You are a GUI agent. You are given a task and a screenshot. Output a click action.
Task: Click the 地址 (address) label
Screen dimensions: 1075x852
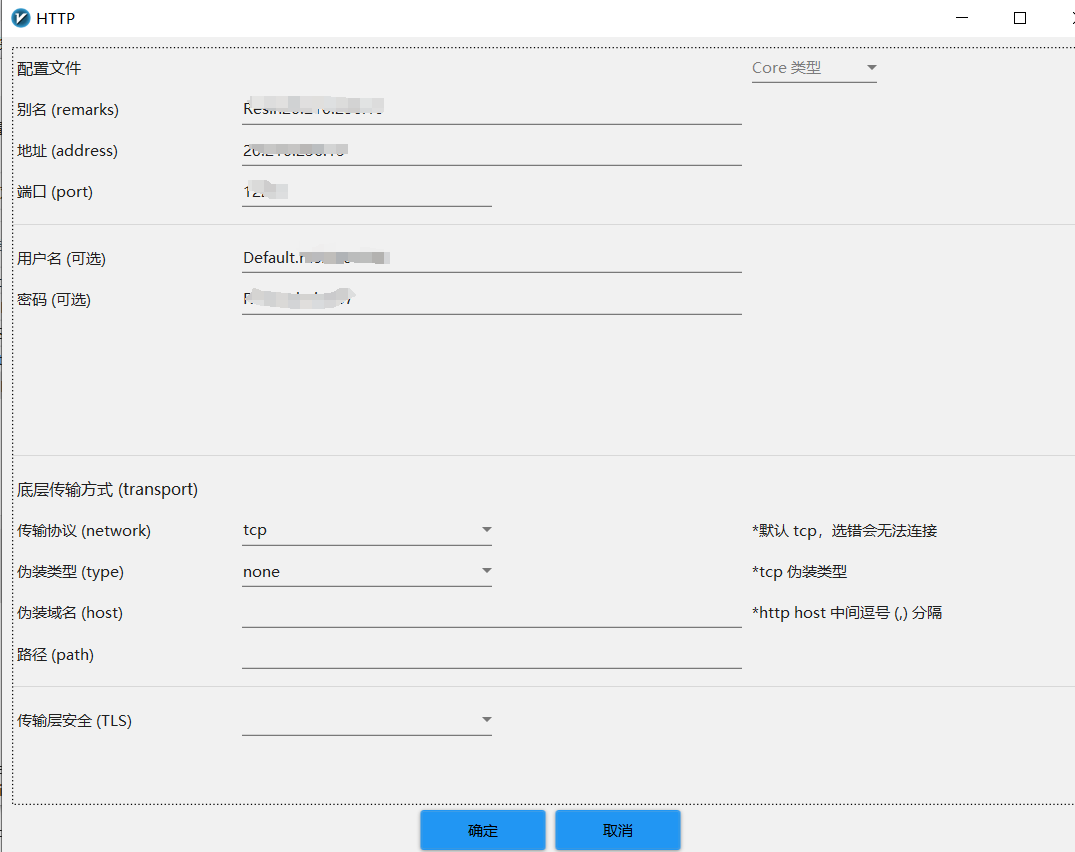pos(67,151)
